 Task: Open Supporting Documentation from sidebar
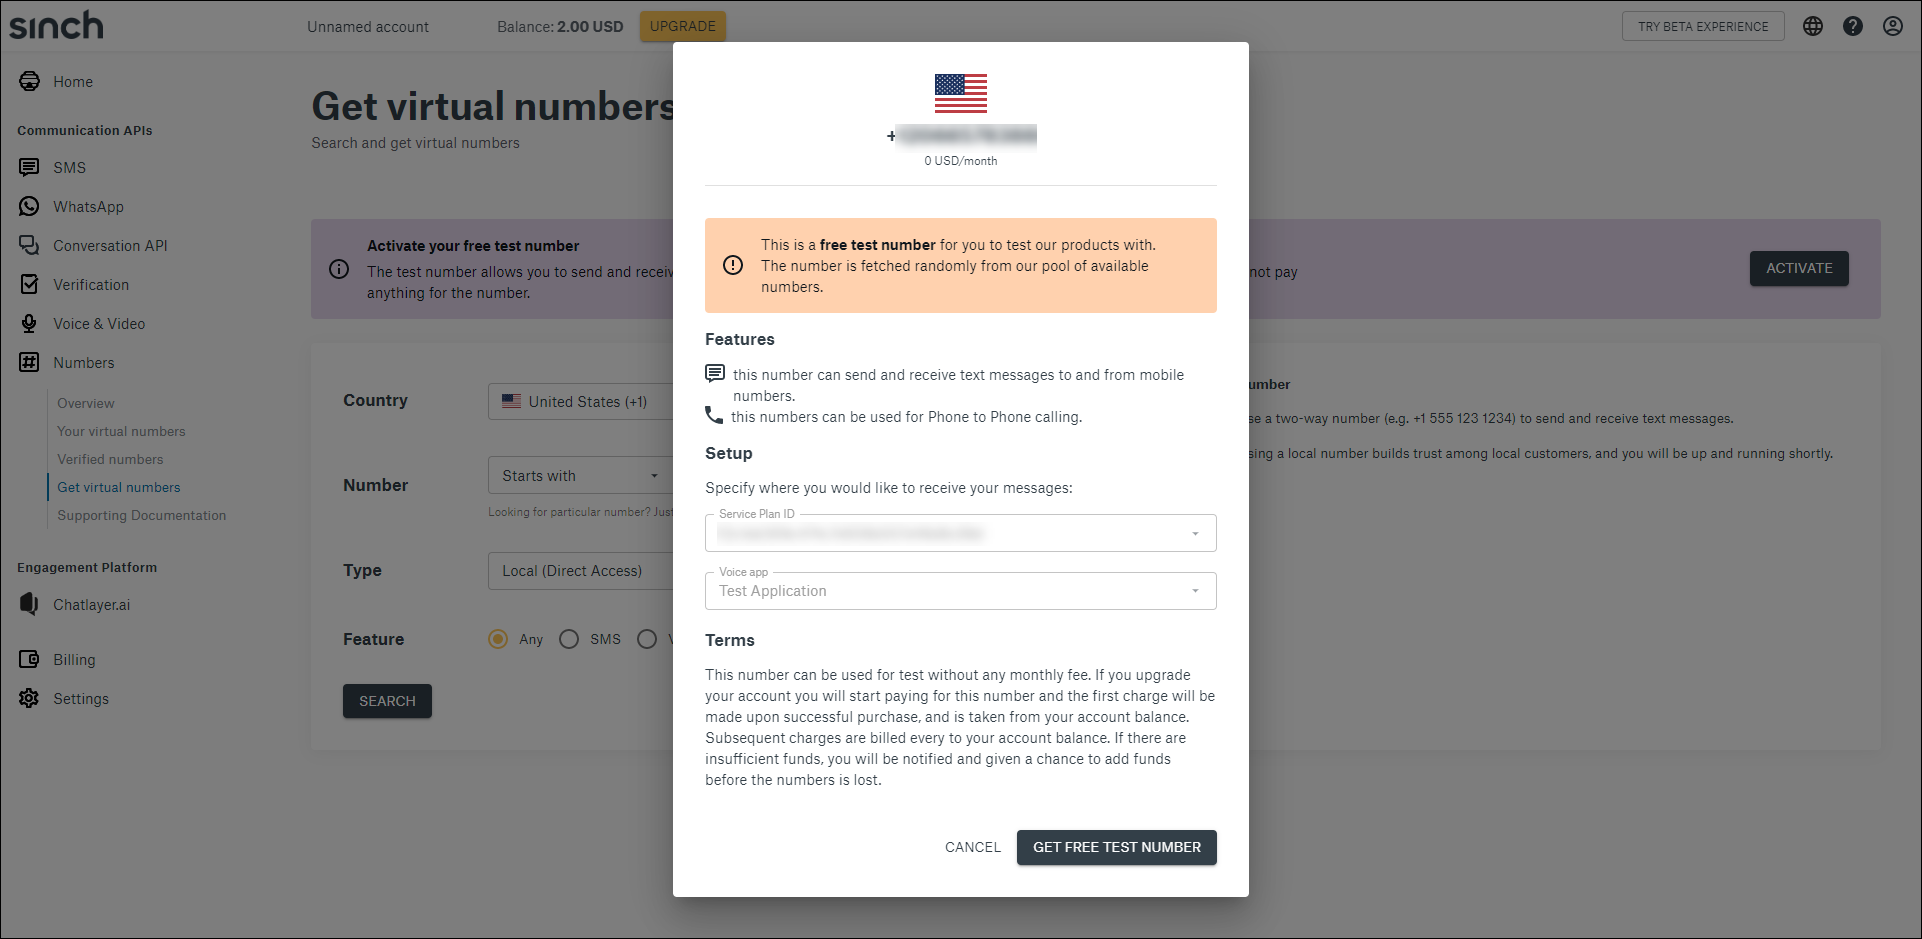(x=141, y=515)
